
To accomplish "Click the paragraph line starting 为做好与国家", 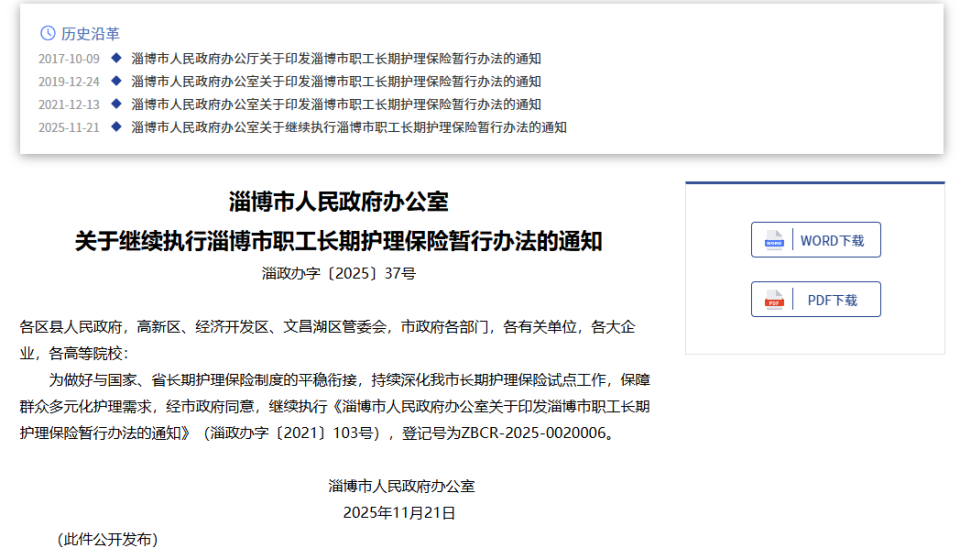I will coord(350,380).
